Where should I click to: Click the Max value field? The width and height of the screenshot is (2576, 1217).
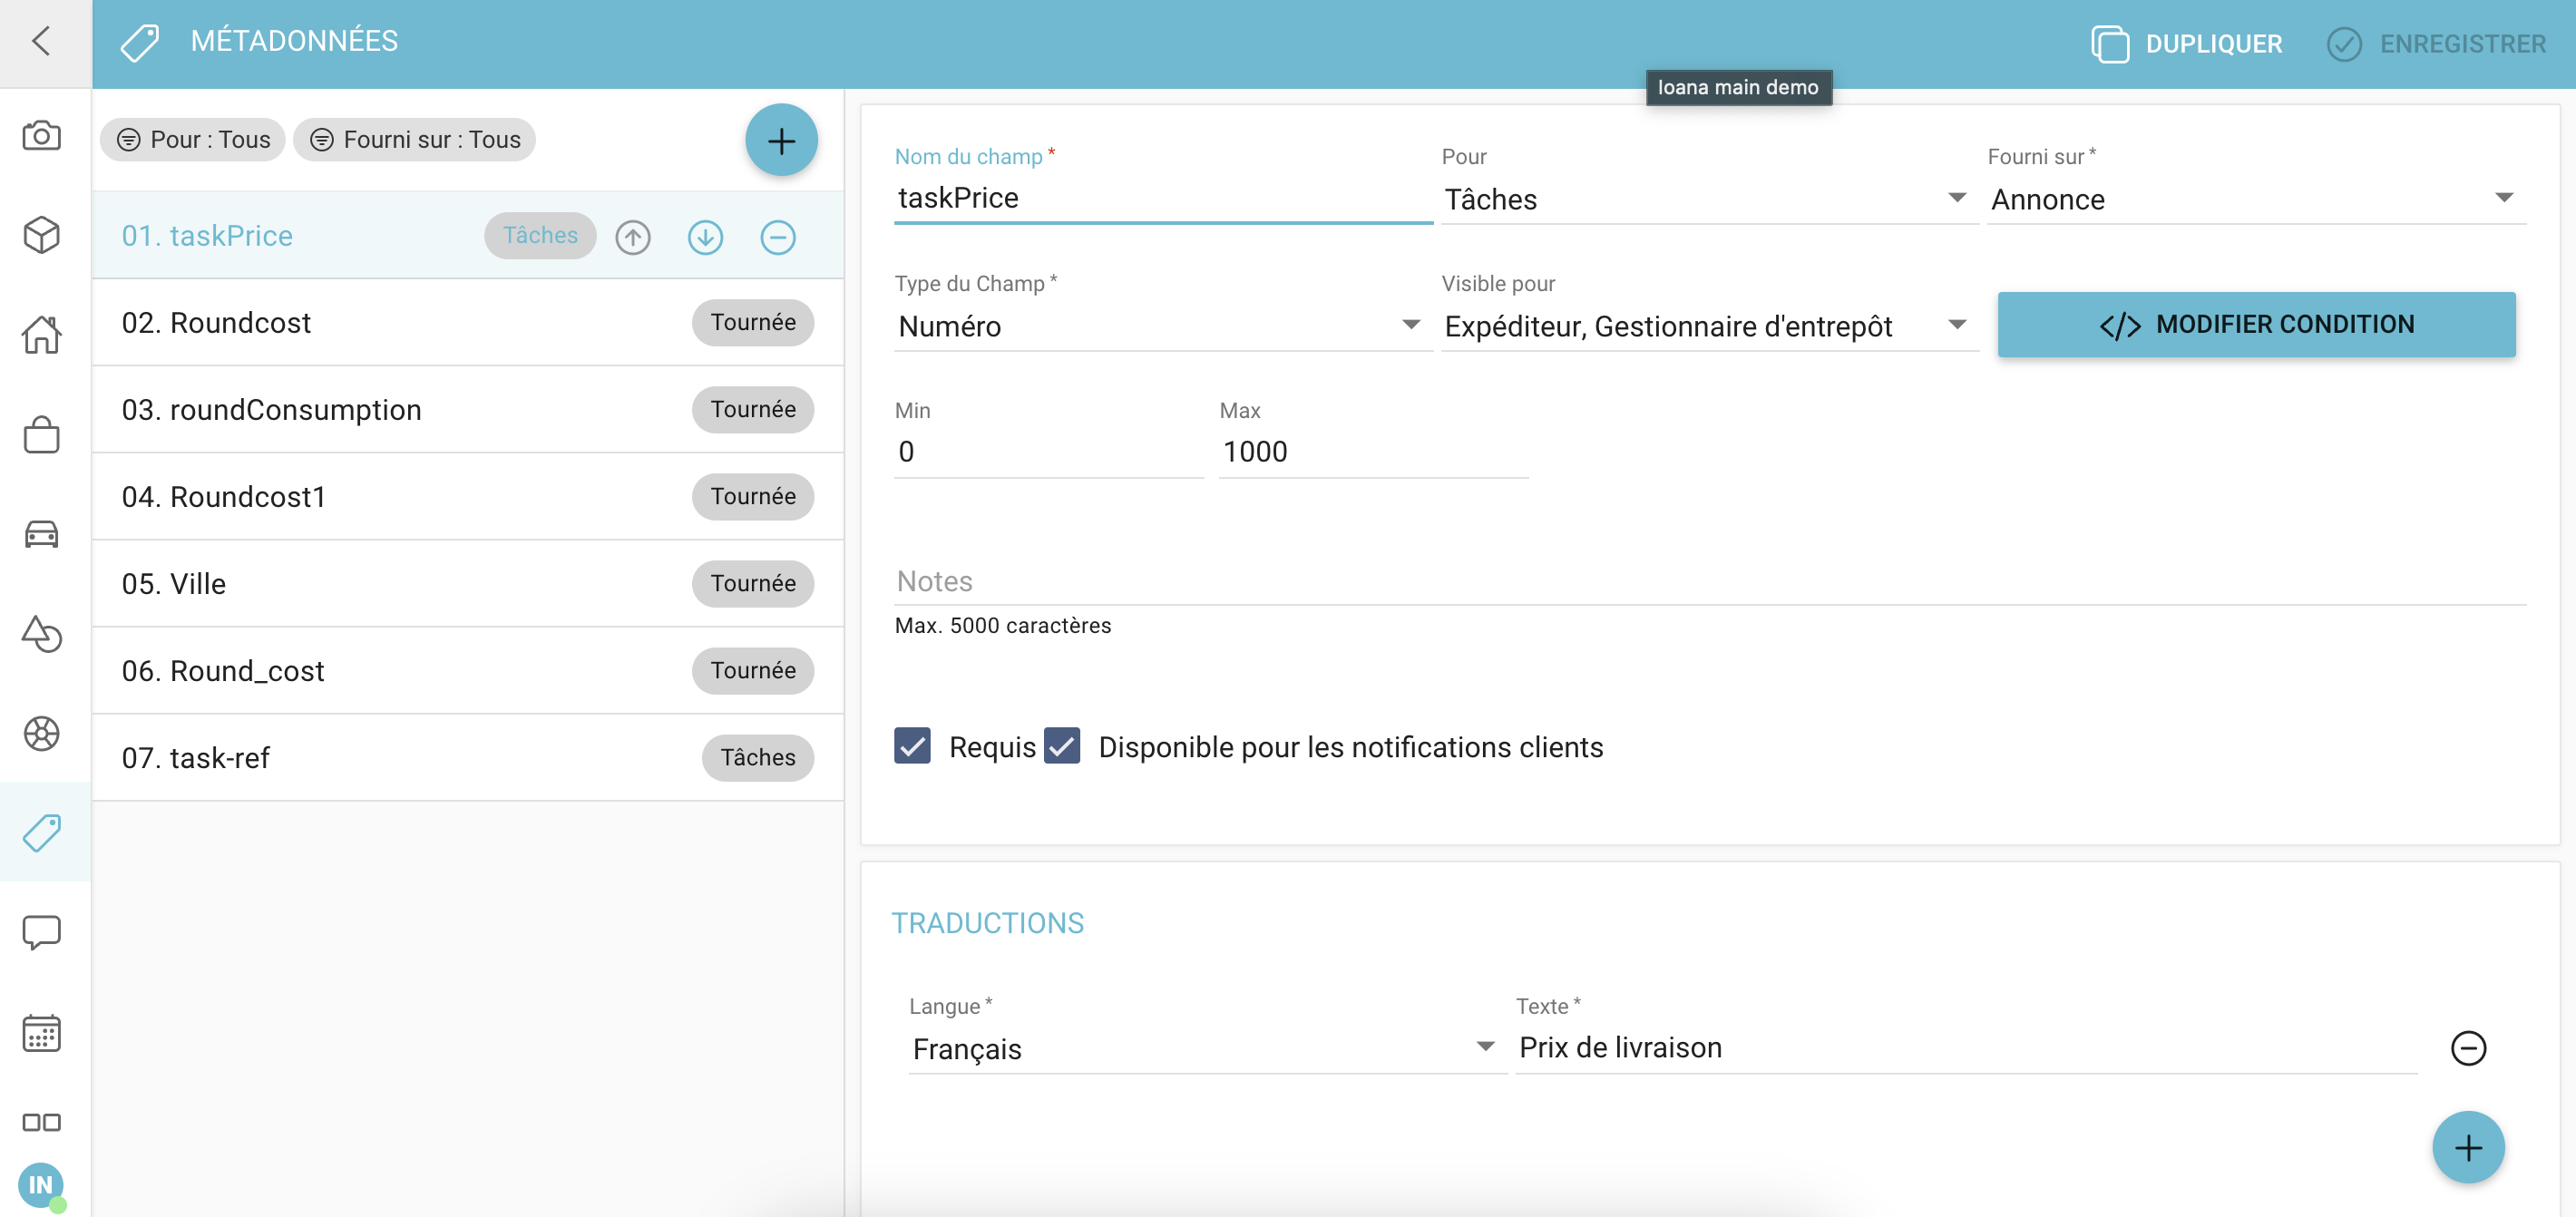point(1373,452)
